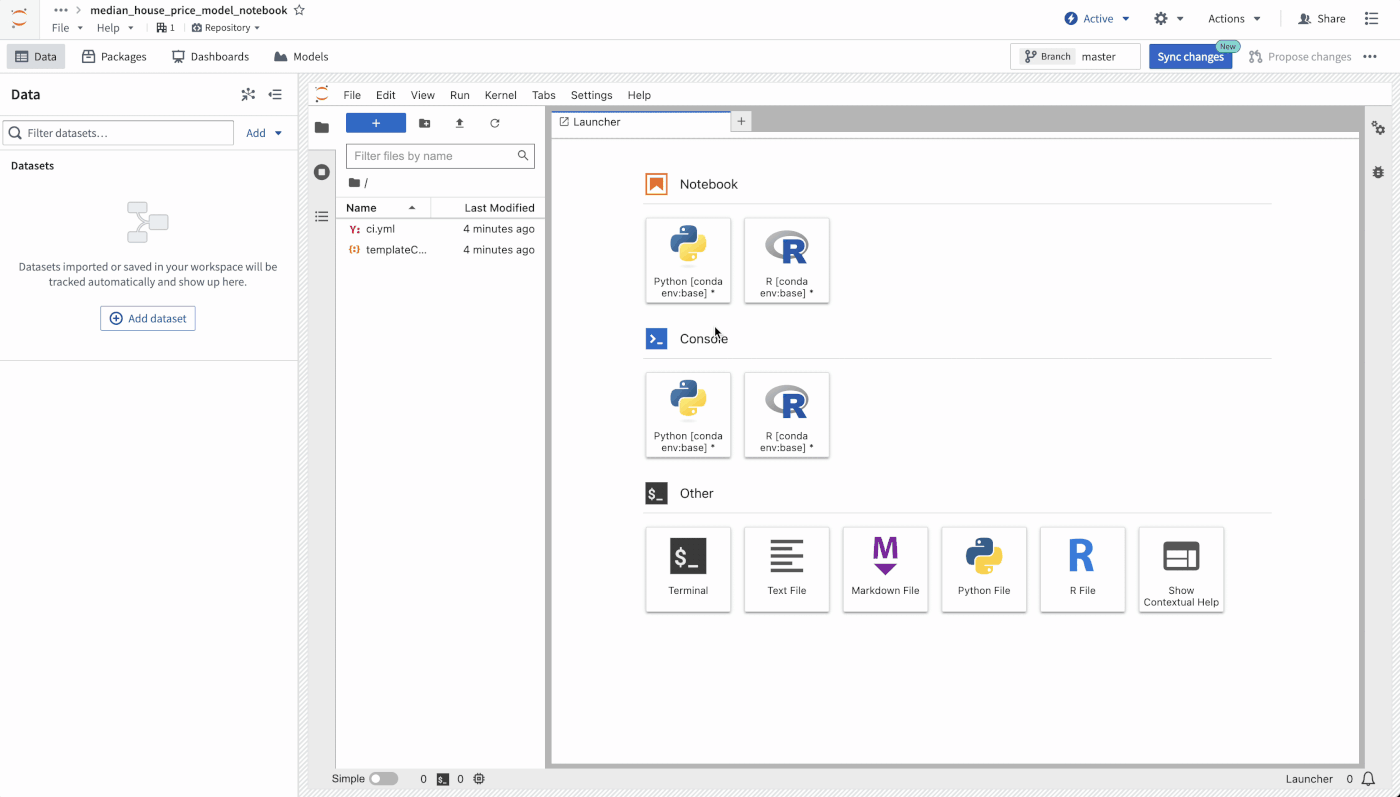1400x797 pixels.
Task: Click the Foundry logo icon at top-left
Action: (x=19, y=18)
